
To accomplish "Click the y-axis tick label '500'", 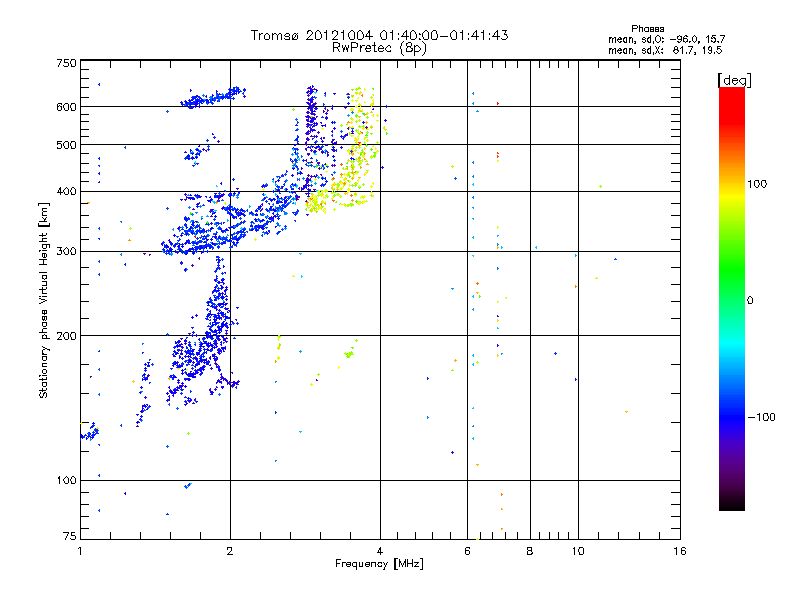I will point(67,145).
